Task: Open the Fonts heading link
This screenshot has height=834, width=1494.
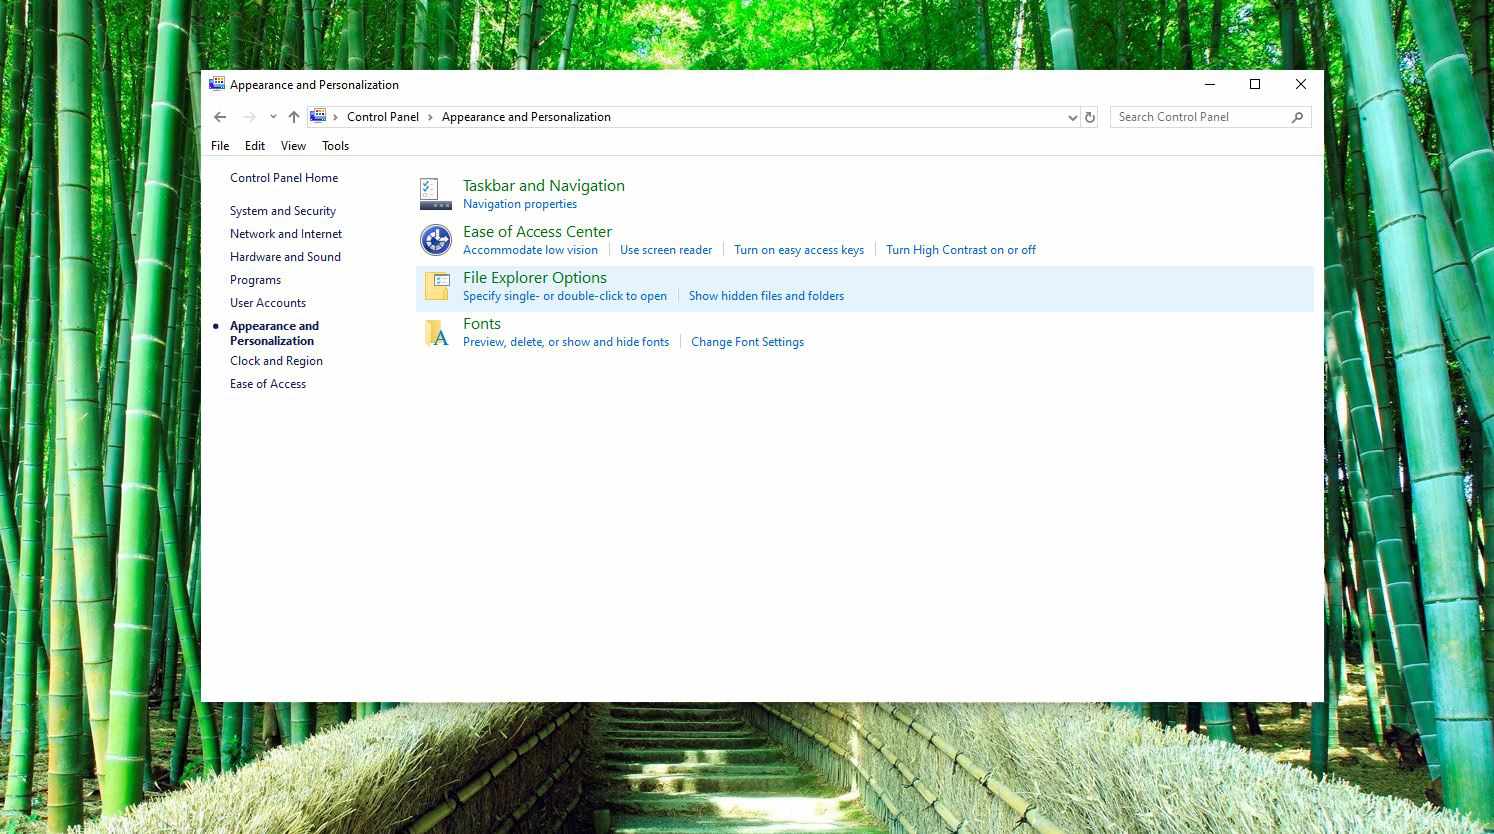Action: point(482,323)
